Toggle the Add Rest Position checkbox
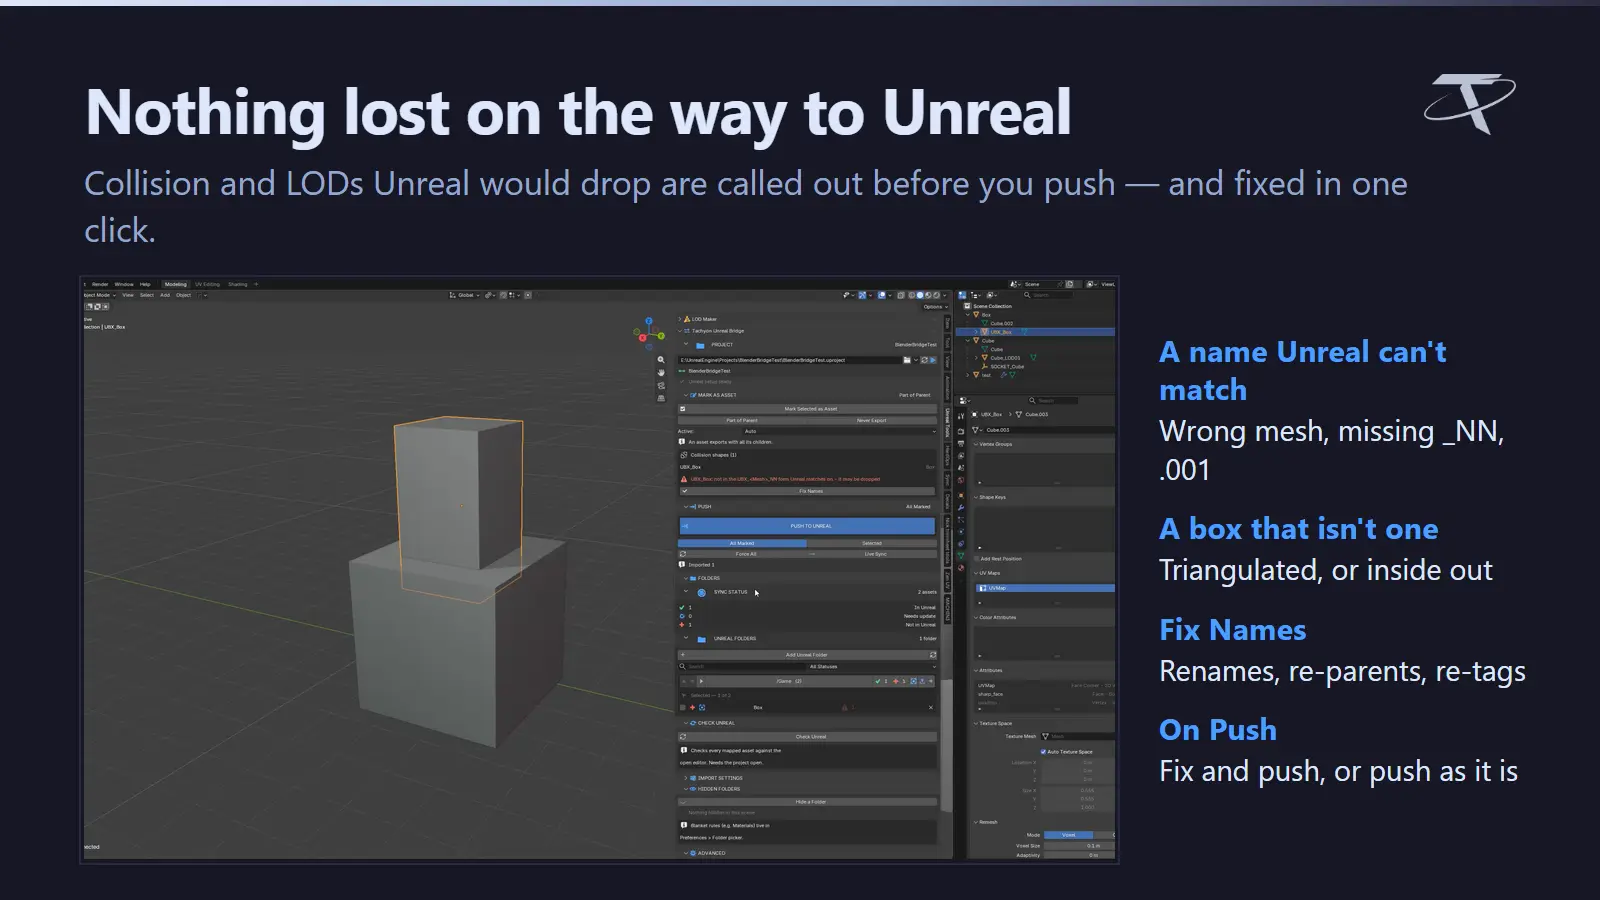The width and height of the screenshot is (1600, 900). (976, 559)
